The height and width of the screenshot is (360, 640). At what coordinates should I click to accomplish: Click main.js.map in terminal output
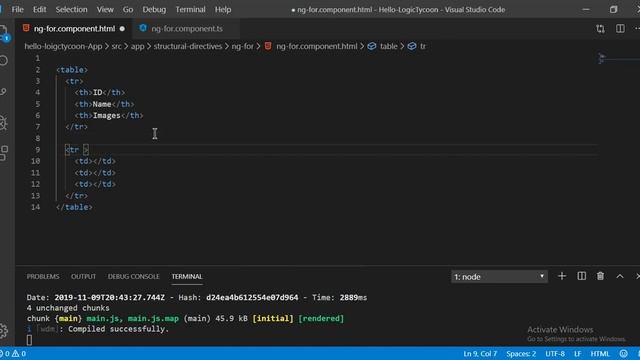[x=153, y=318]
